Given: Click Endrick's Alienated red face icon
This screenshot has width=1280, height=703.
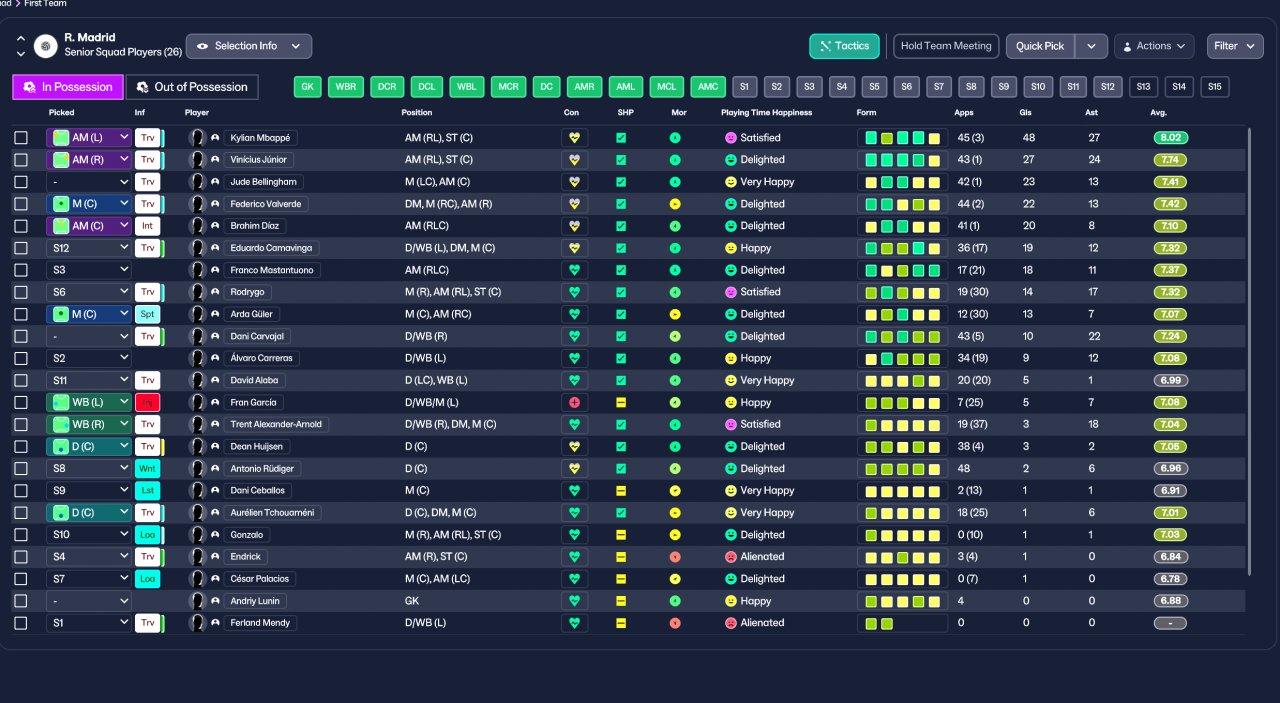Looking at the screenshot, I should pyautogui.click(x=730, y=556).
